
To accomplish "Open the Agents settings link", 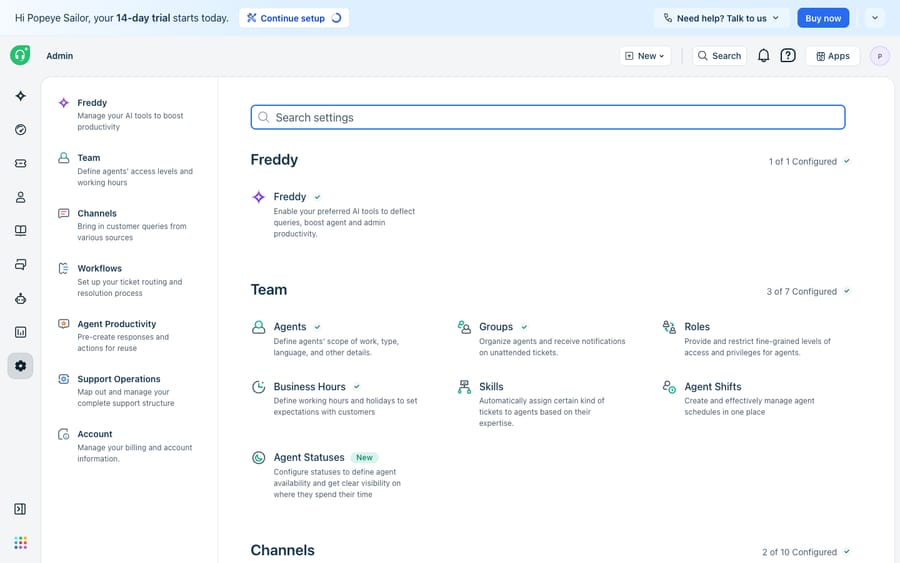I will click(x=289, y=327).
